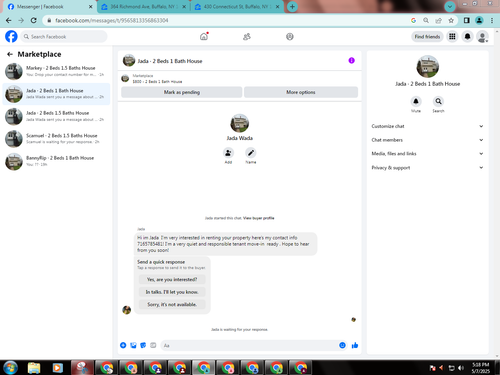Expand the Chat members section

click(x=427, y=140)
